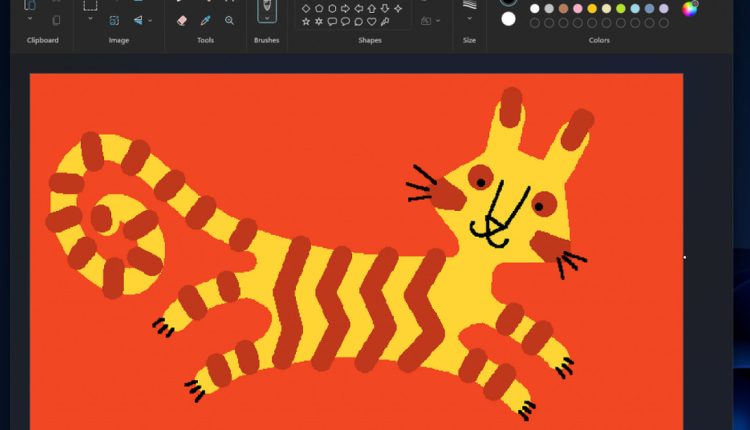Choose the light yellow palette swatch
The width and height of the screenshot is (750, 430).
(x=607, y=9)
